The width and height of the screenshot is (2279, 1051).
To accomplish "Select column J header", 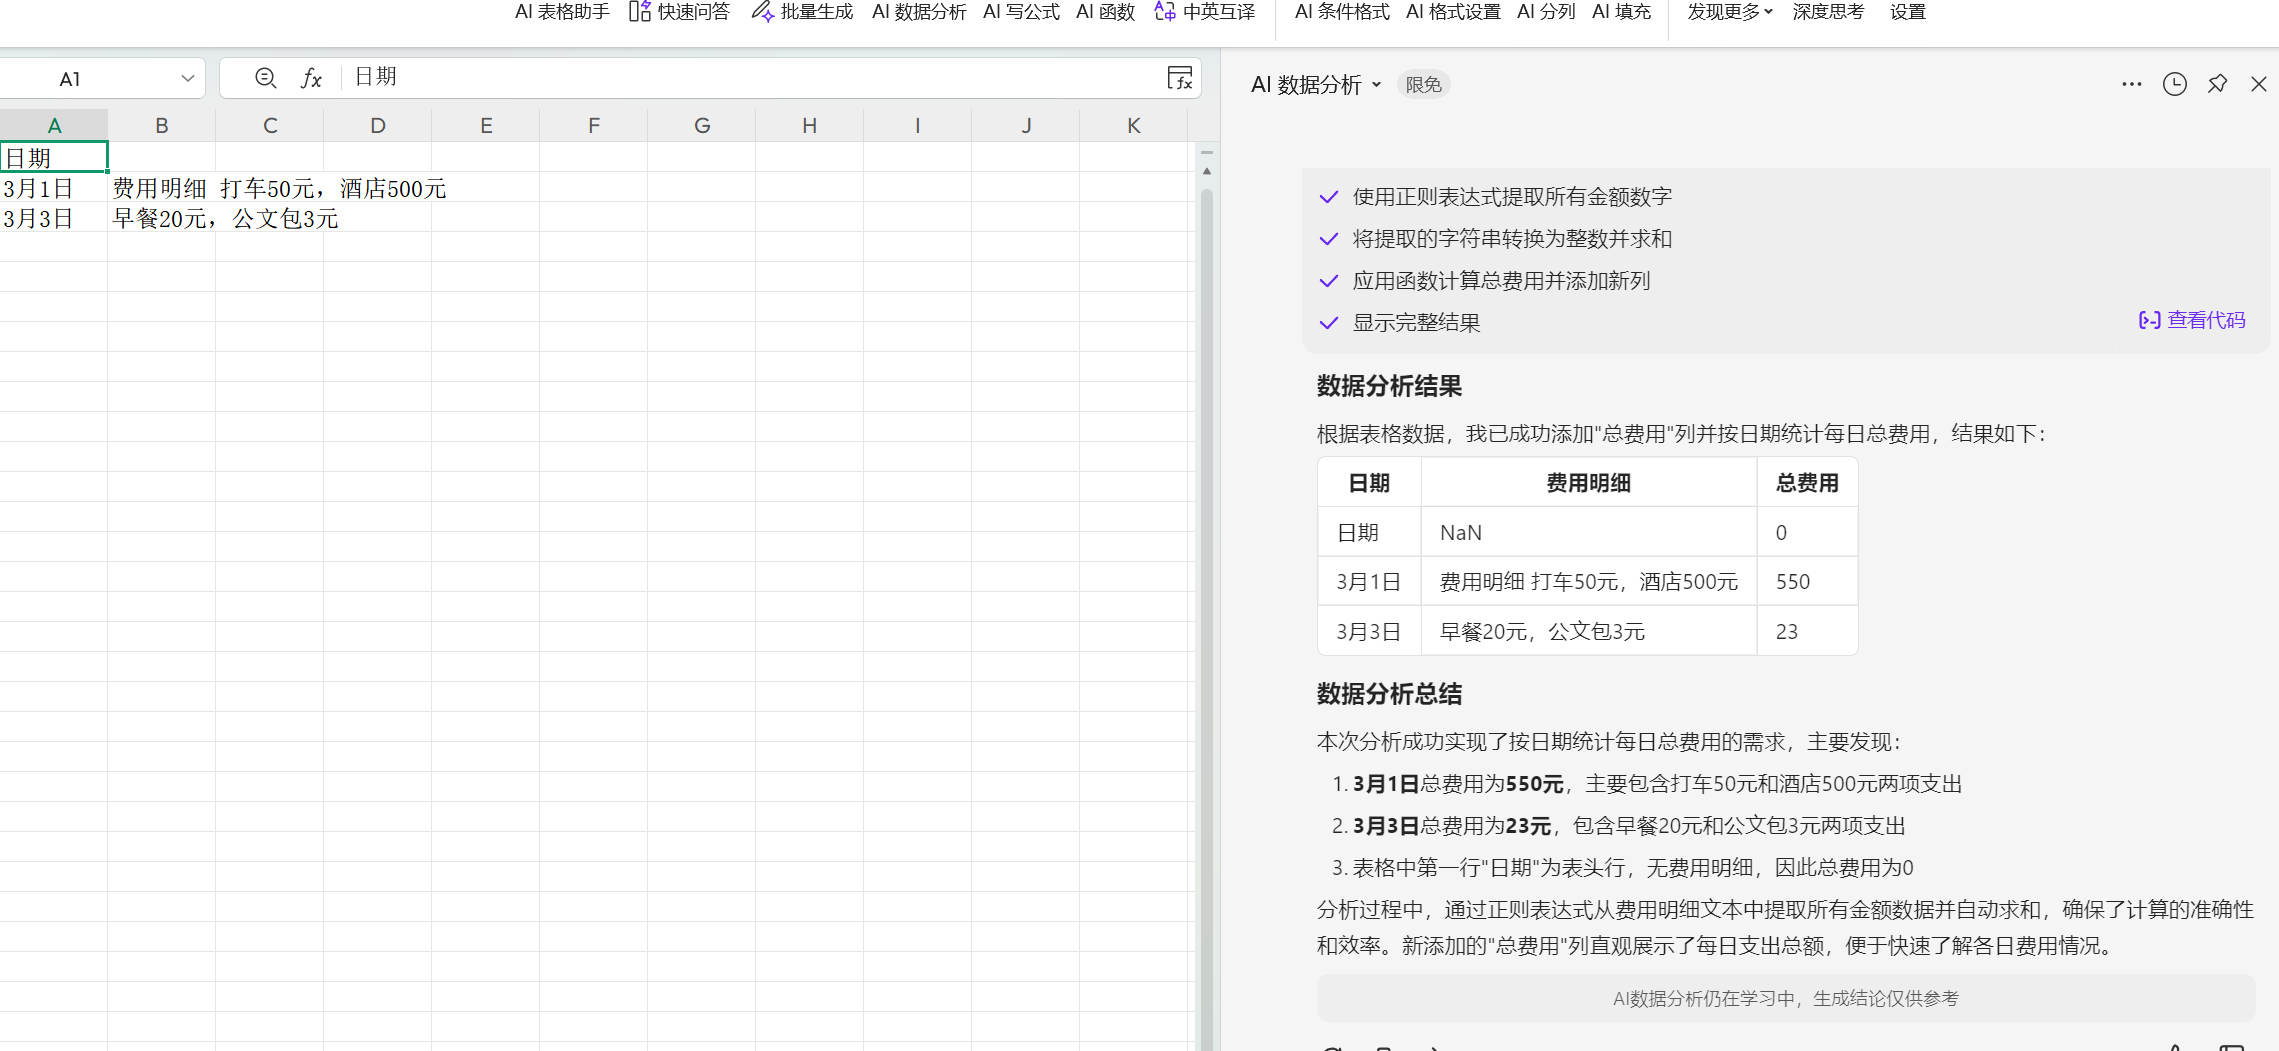I will click(1026, 125).
